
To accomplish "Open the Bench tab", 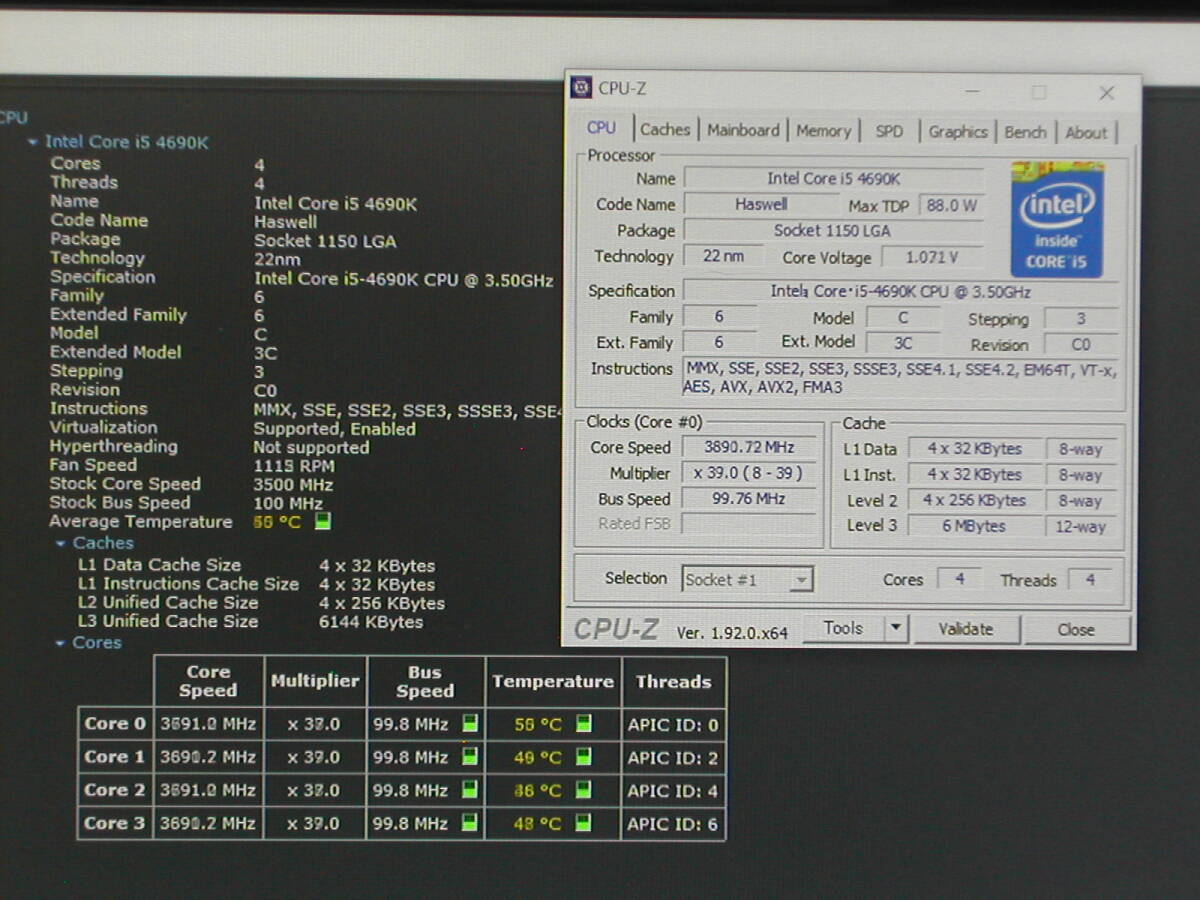I will (x=1025, y=132).
